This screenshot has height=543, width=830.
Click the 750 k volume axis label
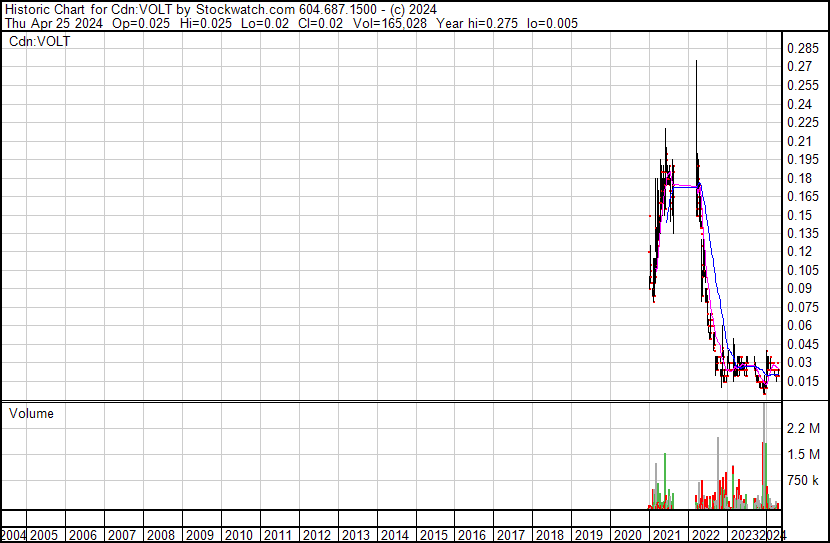pyautogui.click(x=803, y=480)
